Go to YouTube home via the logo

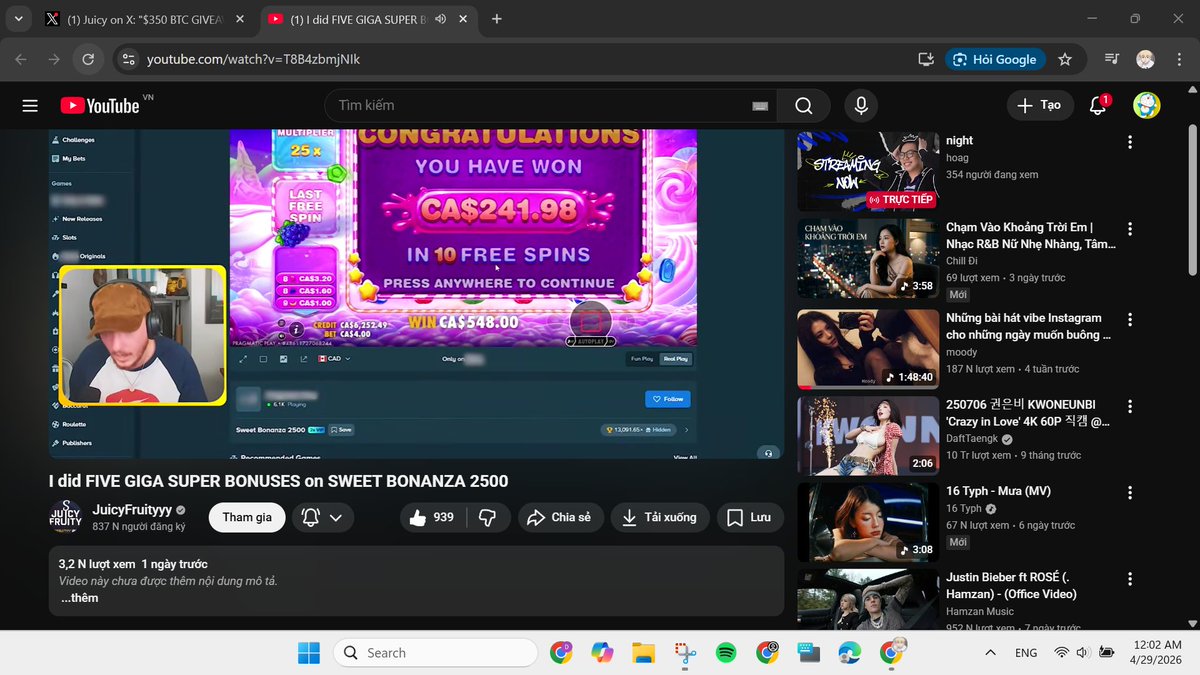[x=99, y=105]
